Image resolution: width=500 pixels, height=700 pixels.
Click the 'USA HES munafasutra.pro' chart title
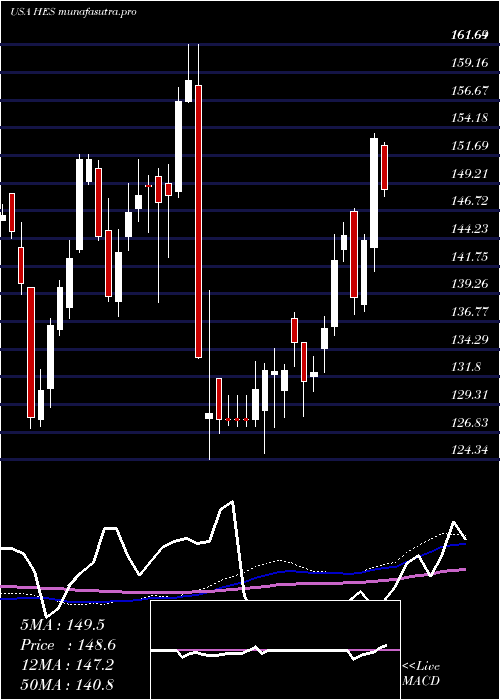(x=73, y=12)
